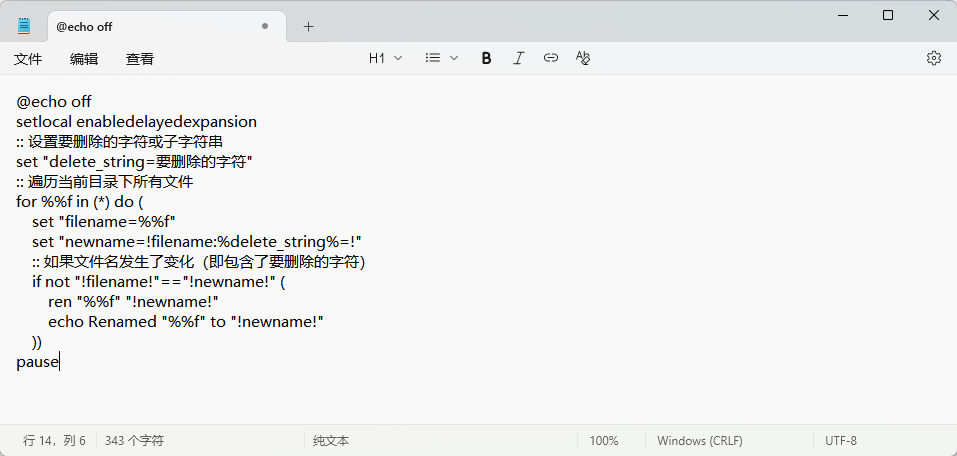
Task: Clear formatting with the Ab eraser icon
Action: click(x=583, y=58)
